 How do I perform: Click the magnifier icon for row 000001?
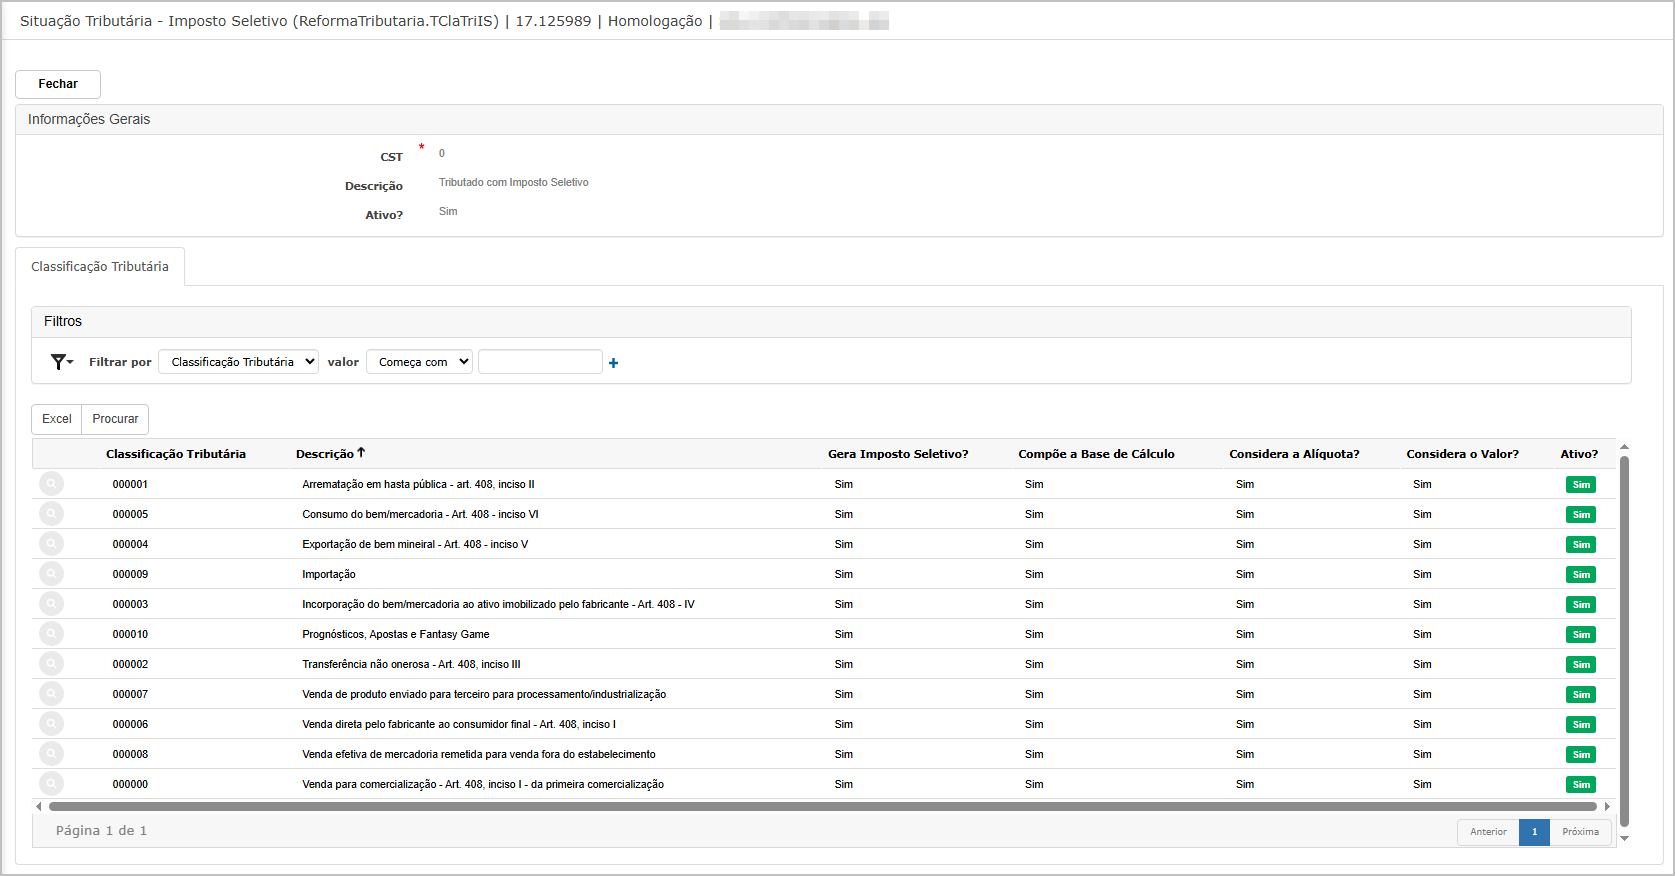[x=51, y=484]
